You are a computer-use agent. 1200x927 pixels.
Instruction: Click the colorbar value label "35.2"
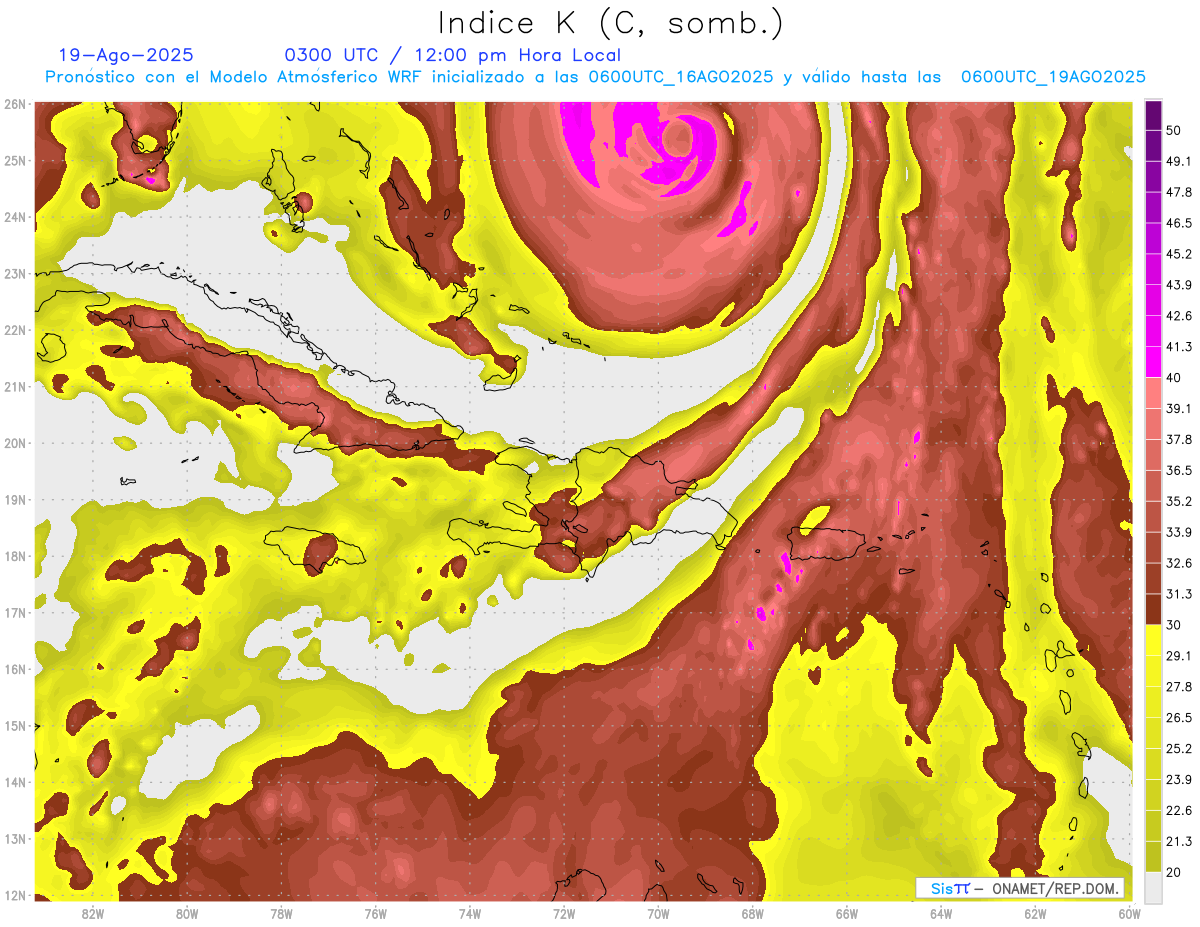[1178, 501]
